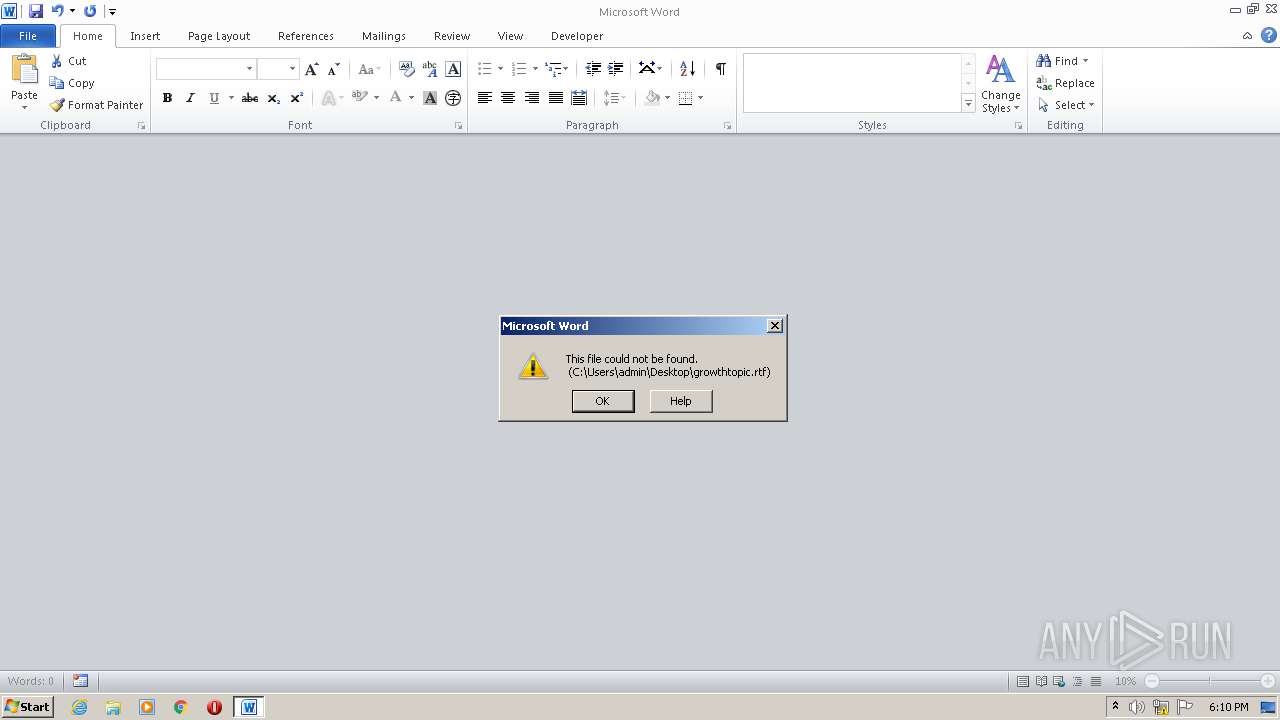Grow font size with large A icon
The height and width of the screenshot is (720, 1280).
pos(311,69)
